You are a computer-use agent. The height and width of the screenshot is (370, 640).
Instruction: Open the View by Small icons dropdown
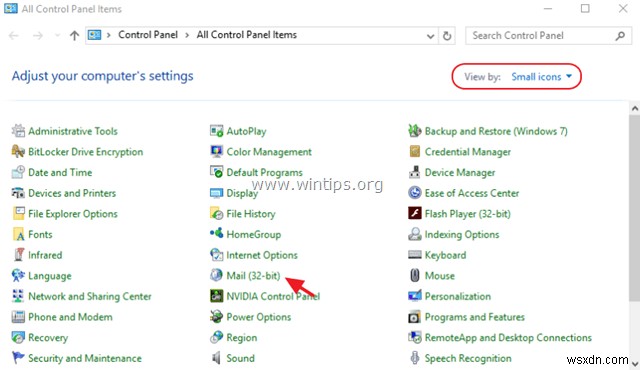[542, 77]
